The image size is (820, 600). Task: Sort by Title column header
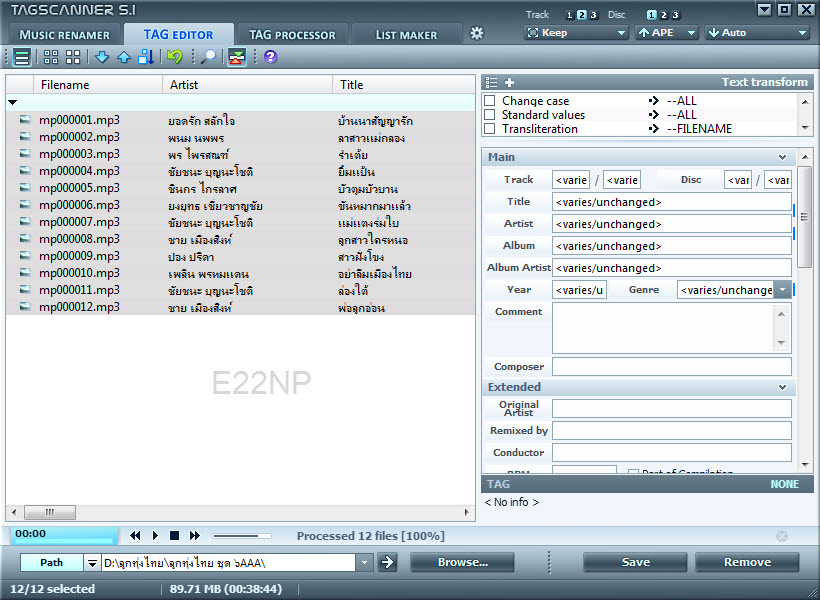(x=404, y=85)
